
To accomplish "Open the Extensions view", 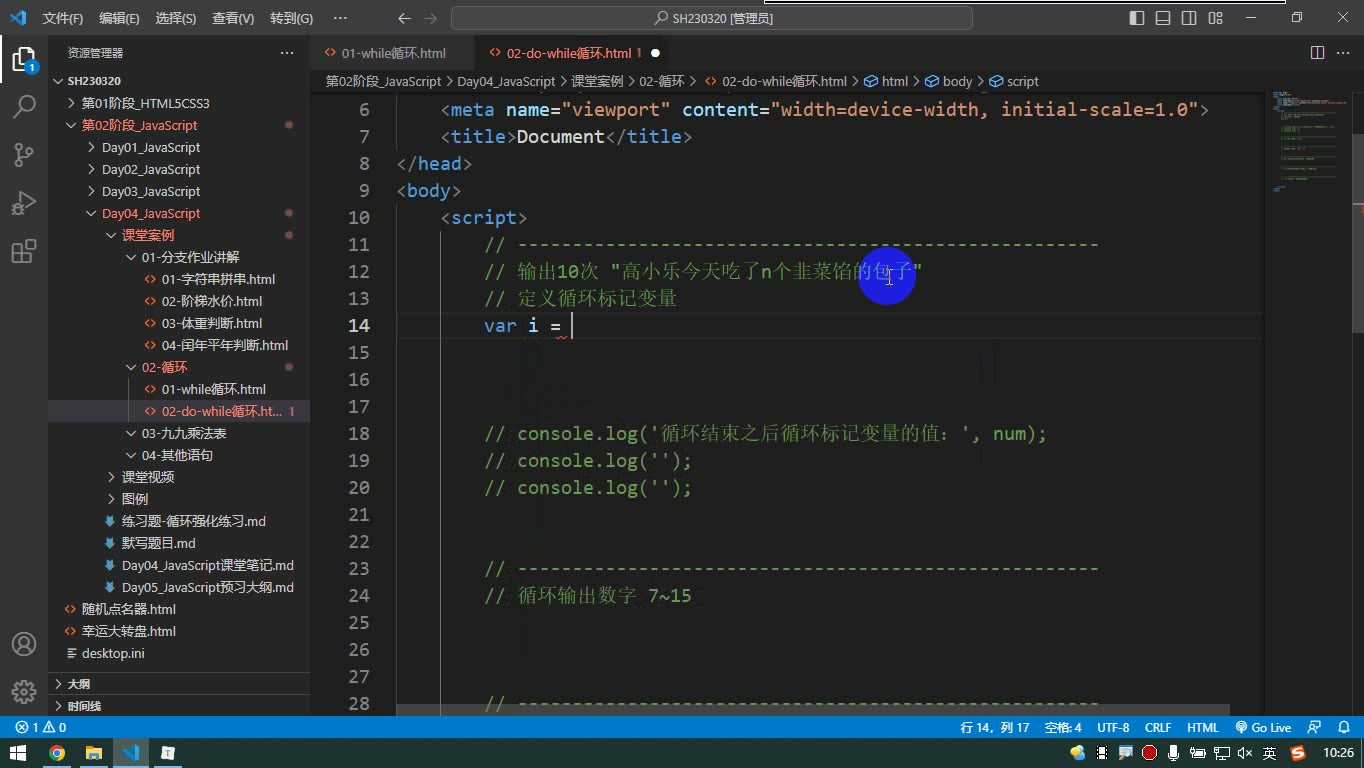I will [x=23, y=250].
